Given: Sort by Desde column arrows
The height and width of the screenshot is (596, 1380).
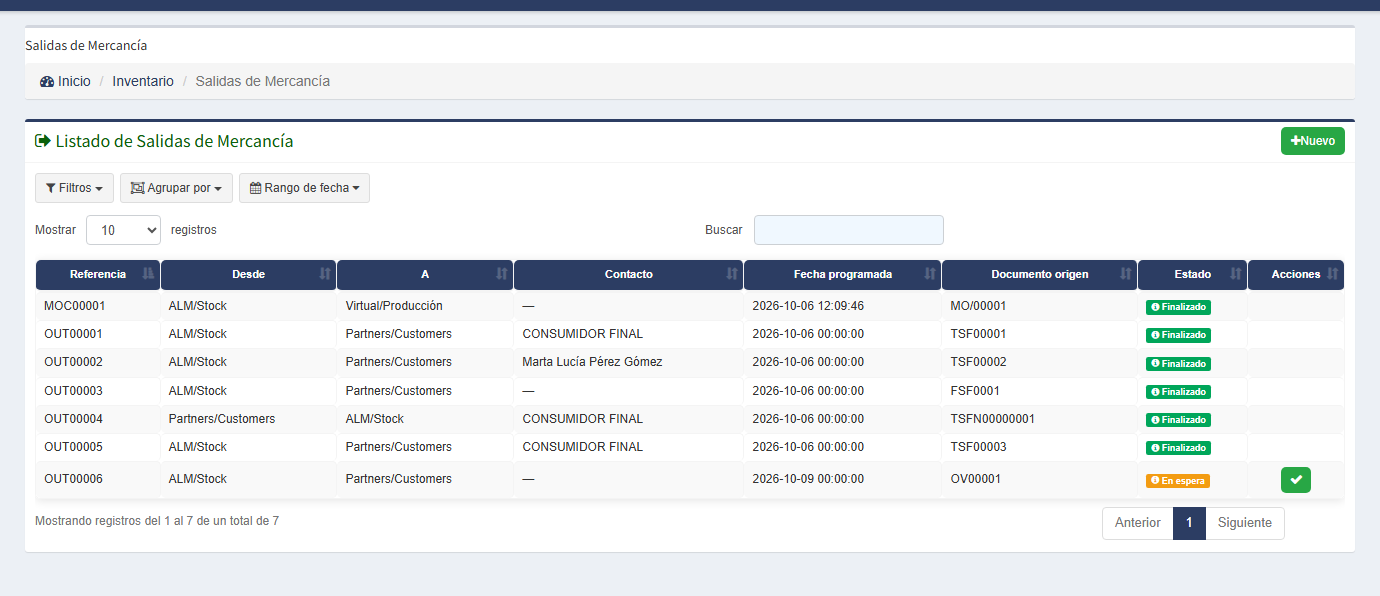Looking at the screenshot, I should point(325,274).
